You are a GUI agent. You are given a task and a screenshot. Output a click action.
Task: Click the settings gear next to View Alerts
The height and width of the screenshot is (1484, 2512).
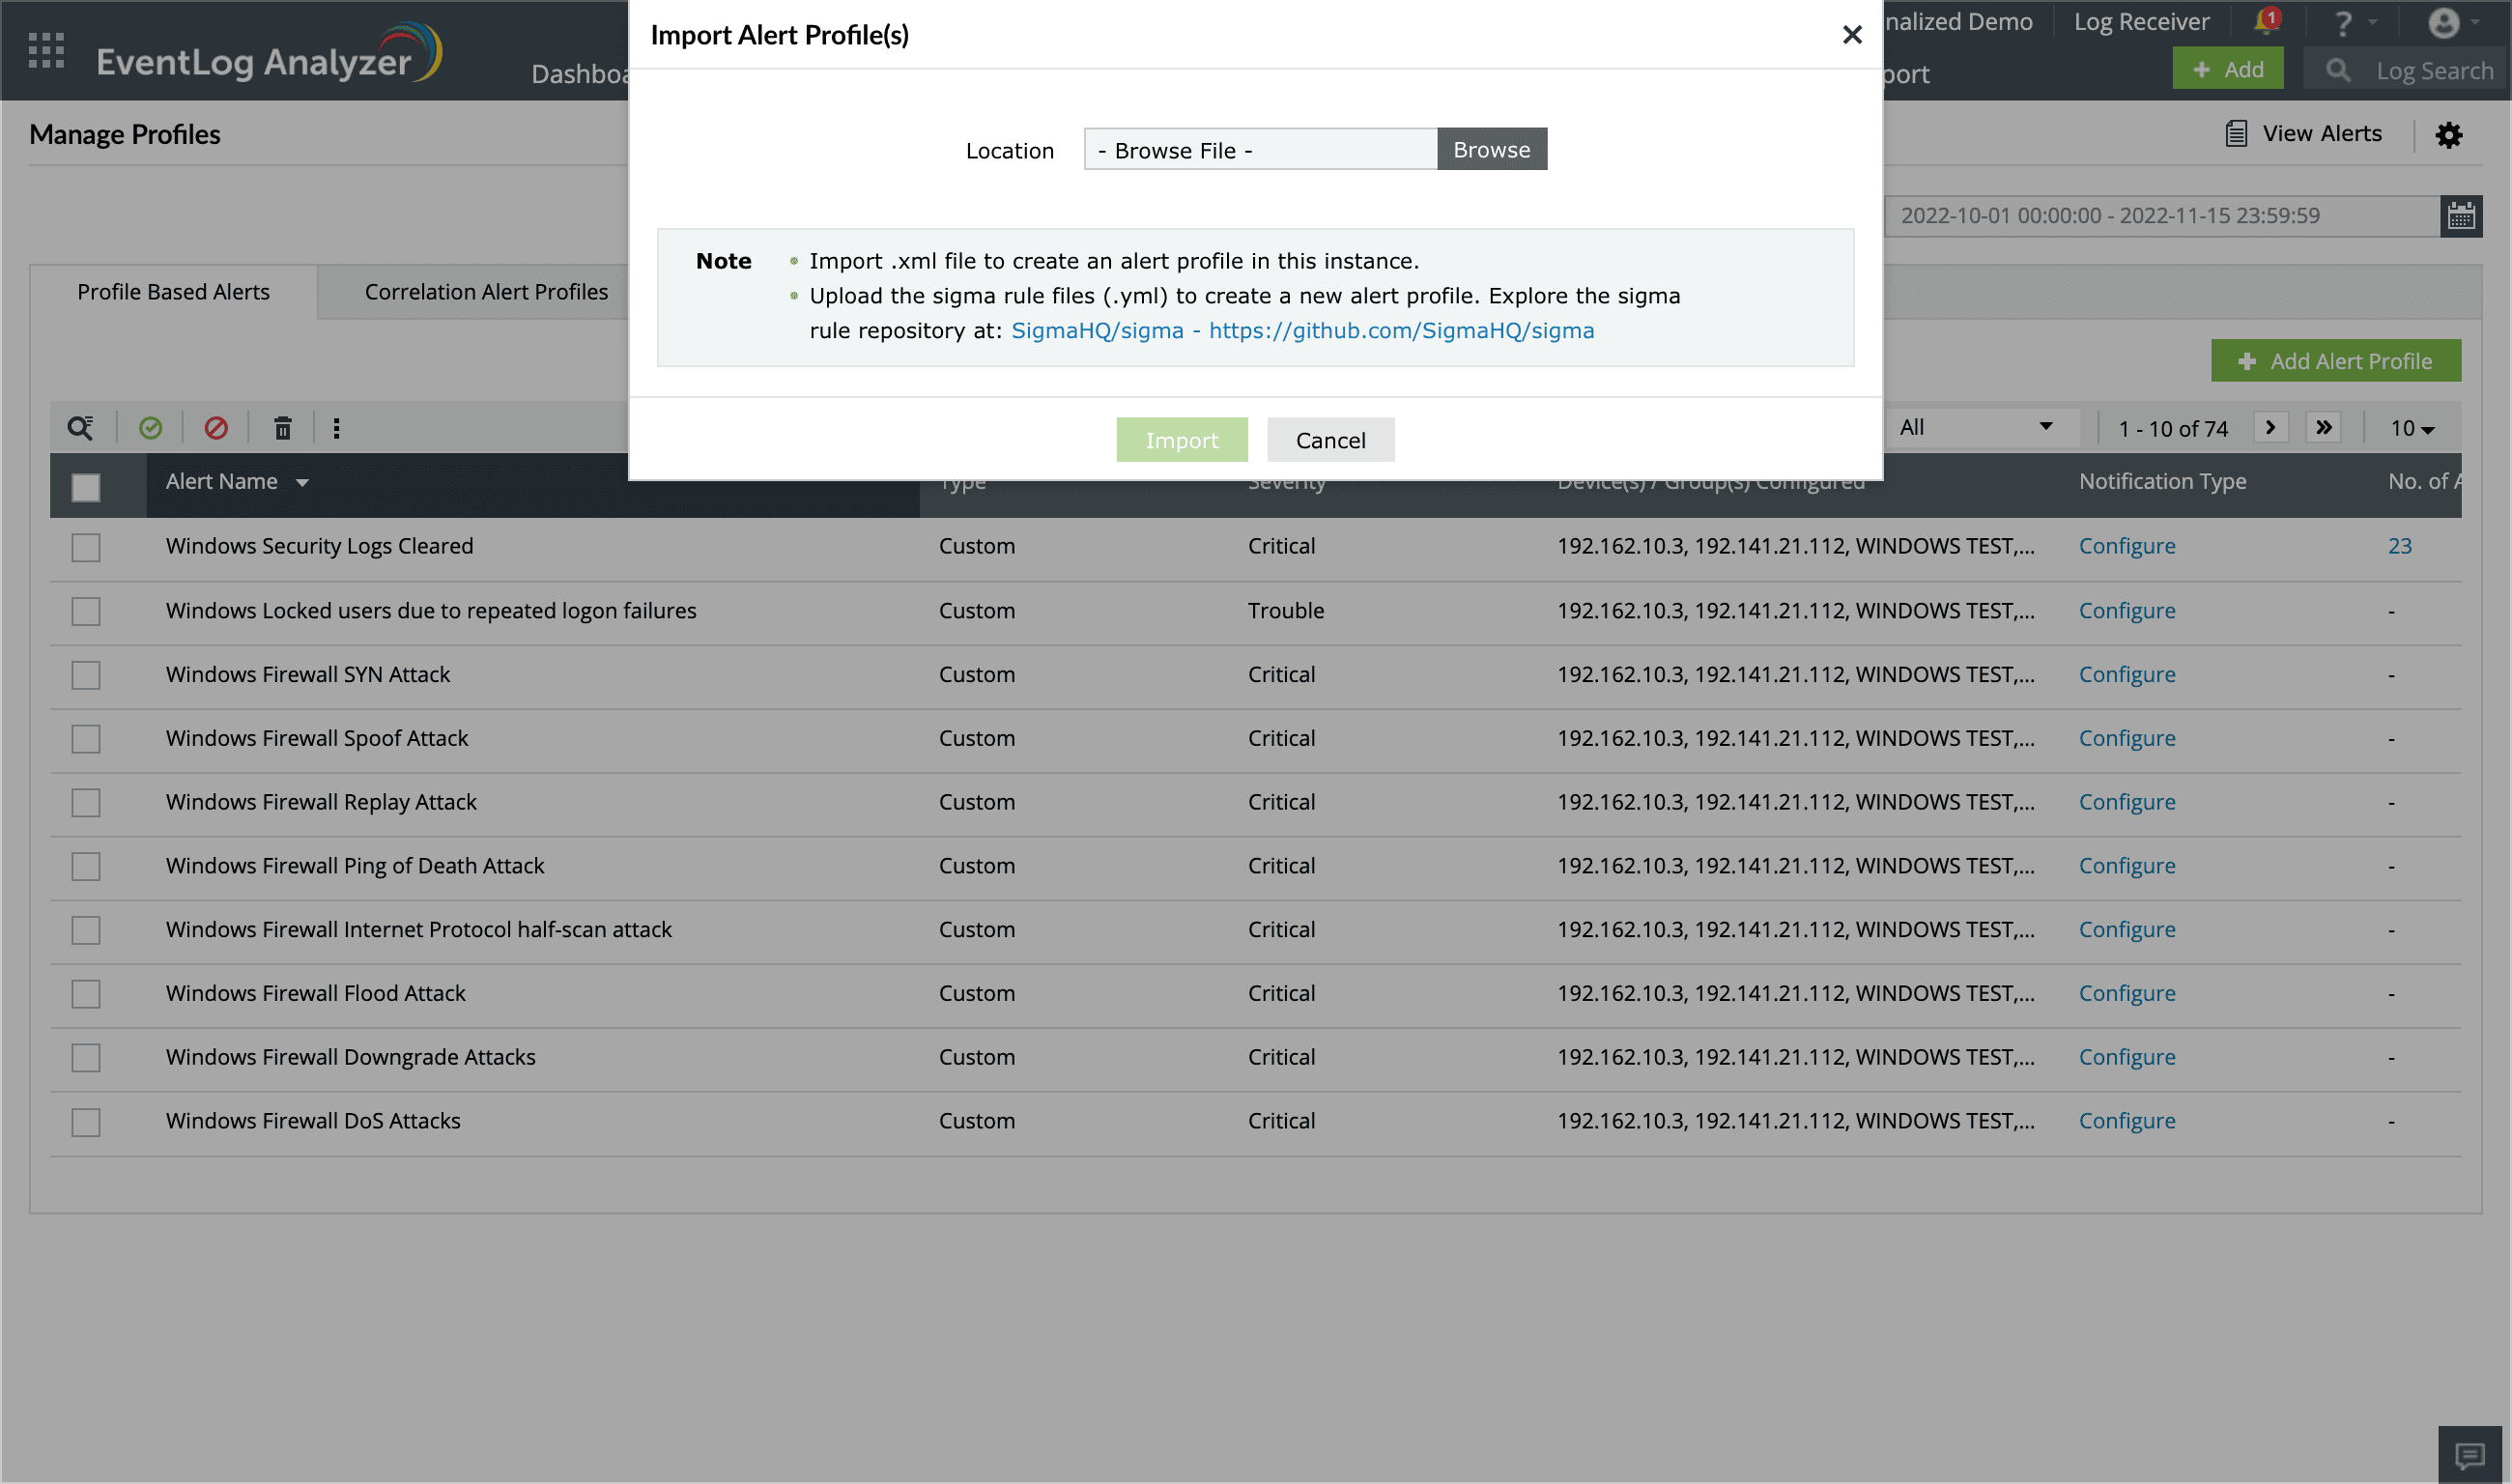[x=2448, y=134]
